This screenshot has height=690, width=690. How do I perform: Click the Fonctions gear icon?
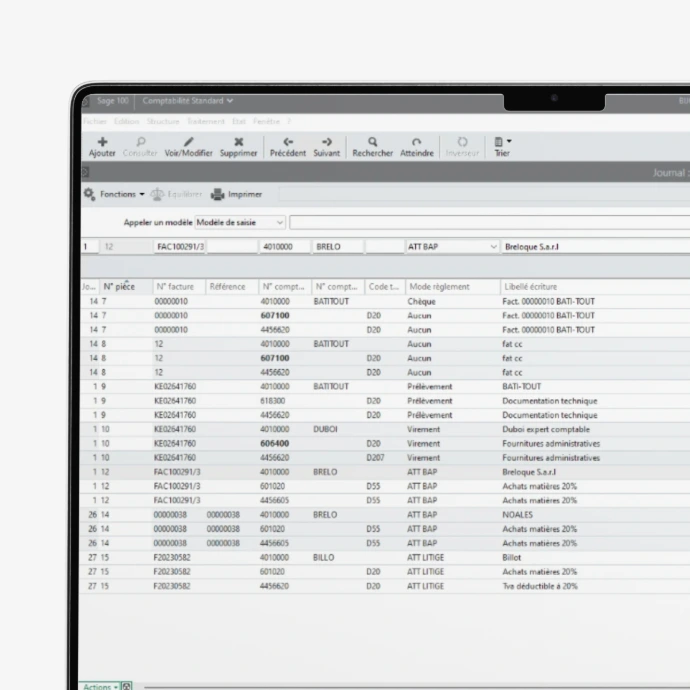click(x=89, y=194)
